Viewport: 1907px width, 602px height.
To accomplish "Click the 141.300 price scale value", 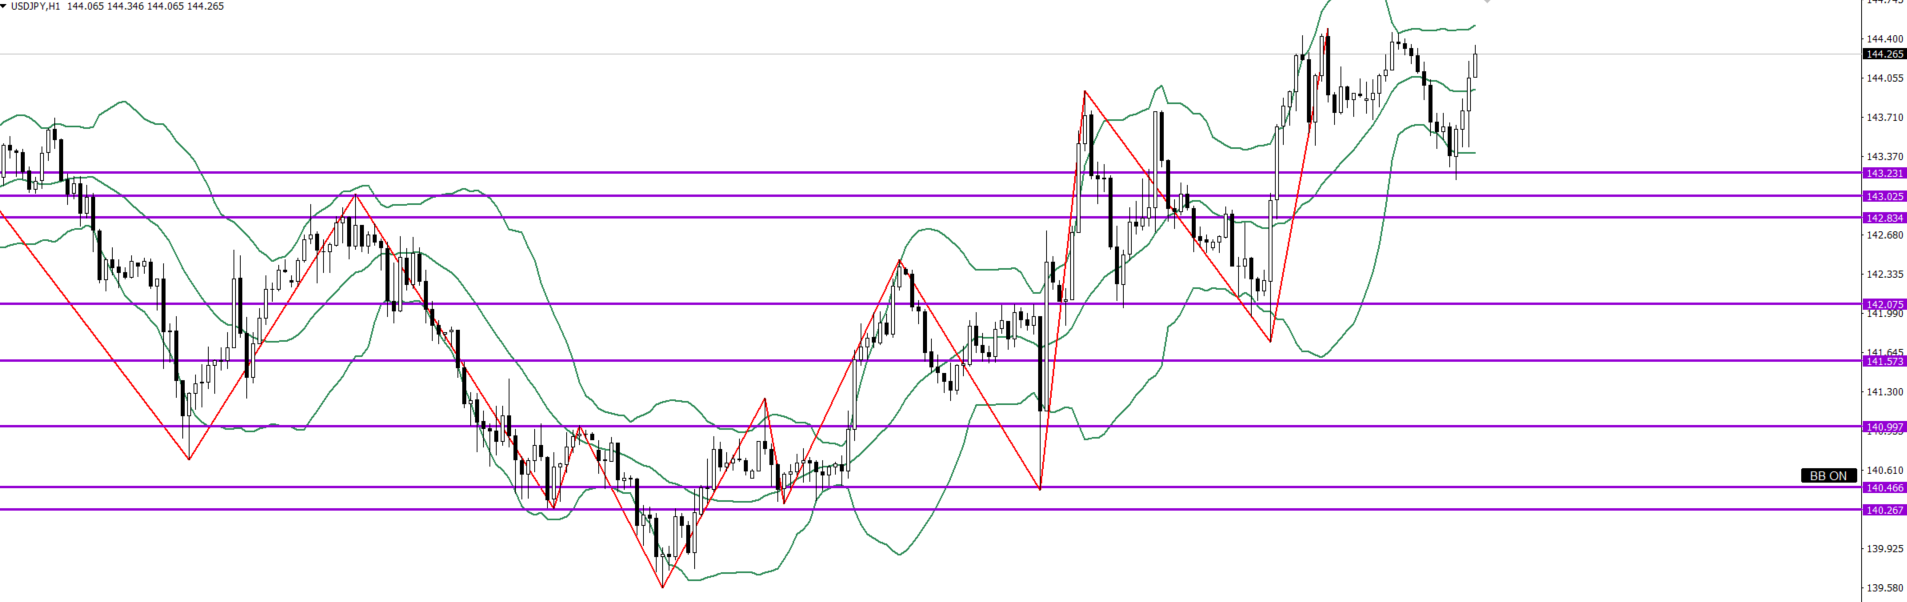I will coord(1884,392).
